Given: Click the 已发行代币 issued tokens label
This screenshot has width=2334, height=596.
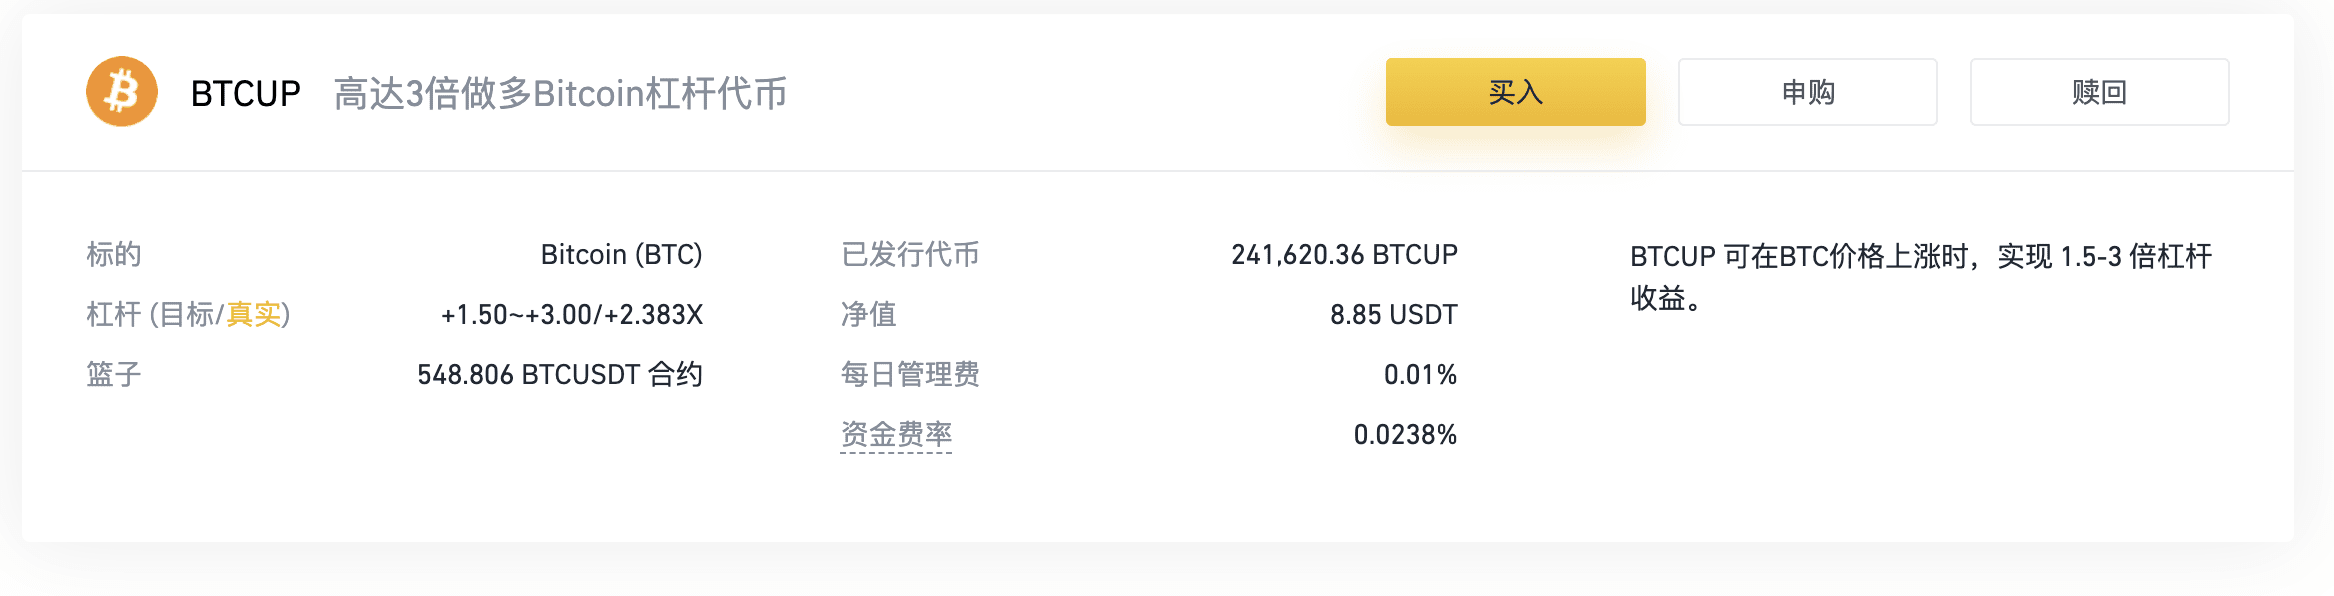Looking at the screenshot, I should pos(908,254).
